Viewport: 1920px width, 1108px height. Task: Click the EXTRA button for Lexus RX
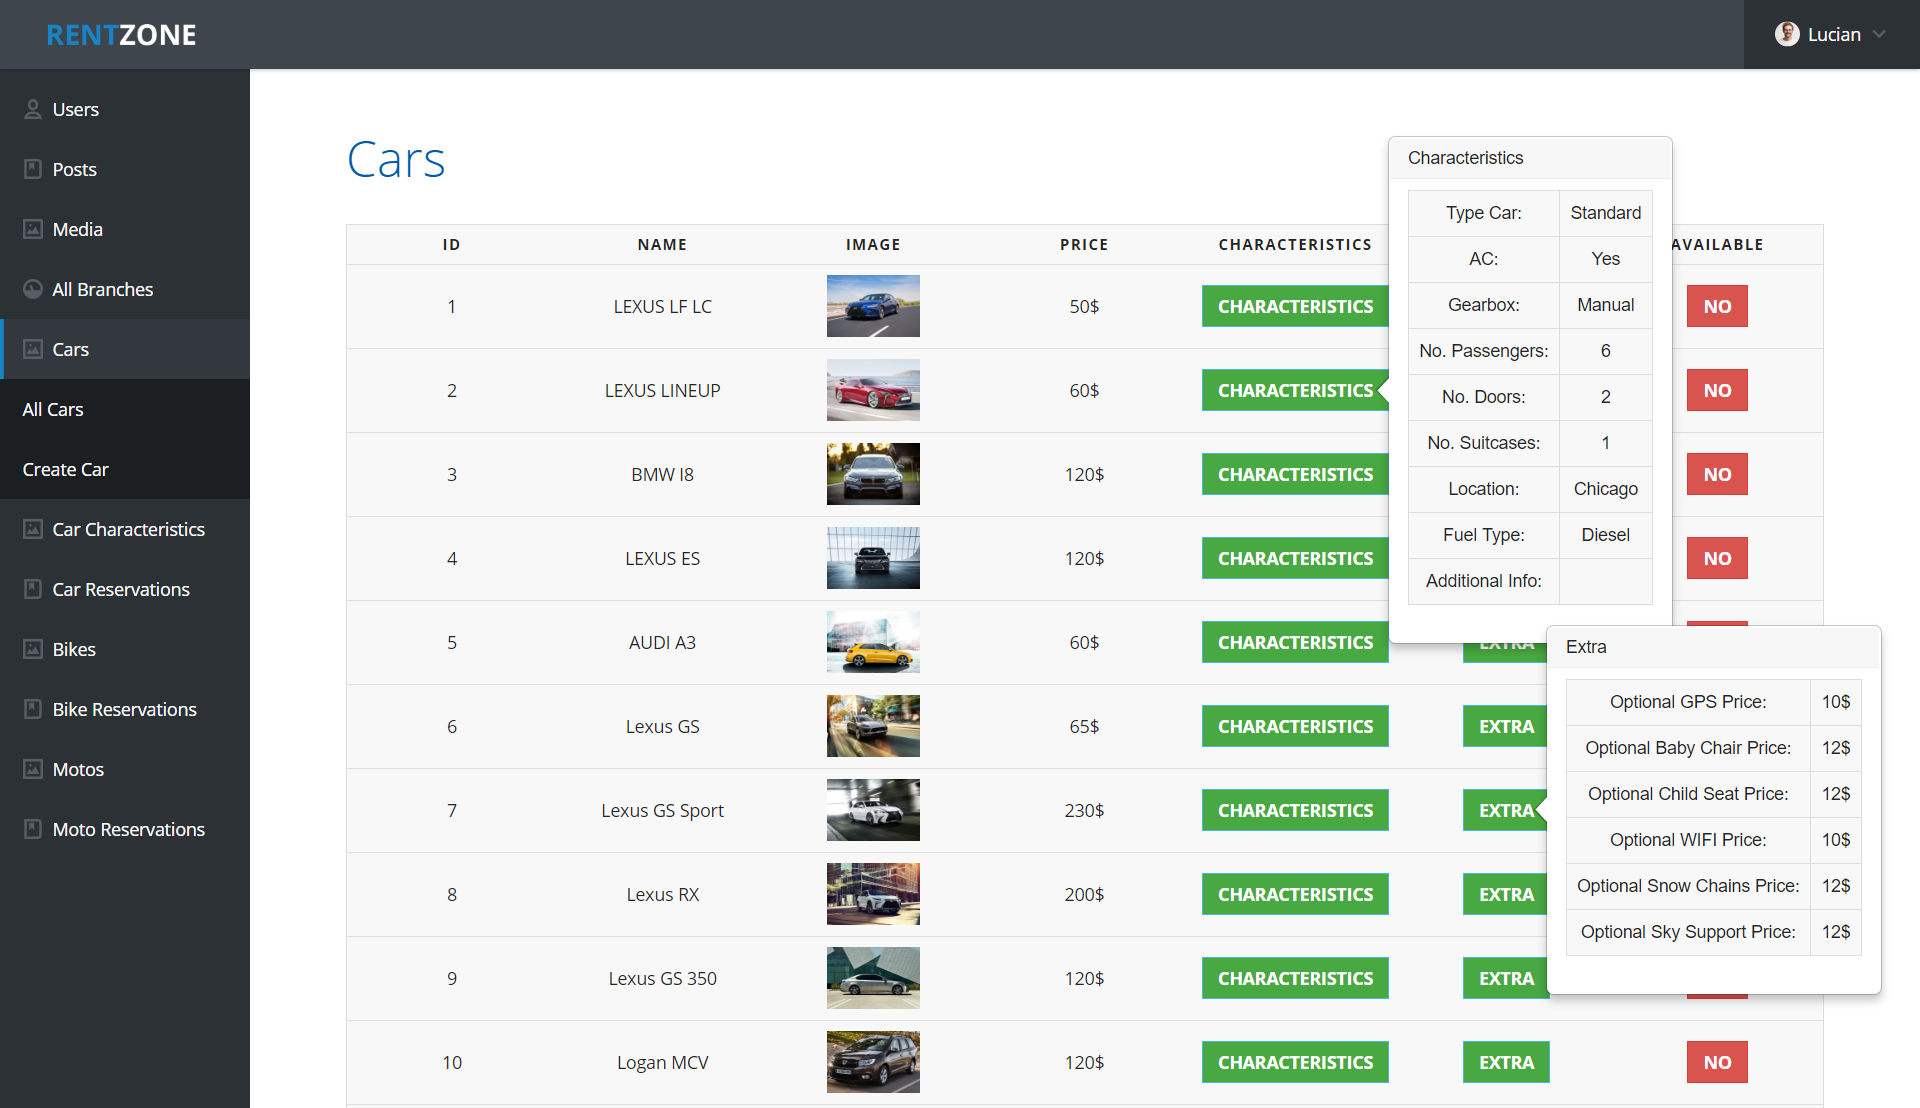tap(1505, 894)
